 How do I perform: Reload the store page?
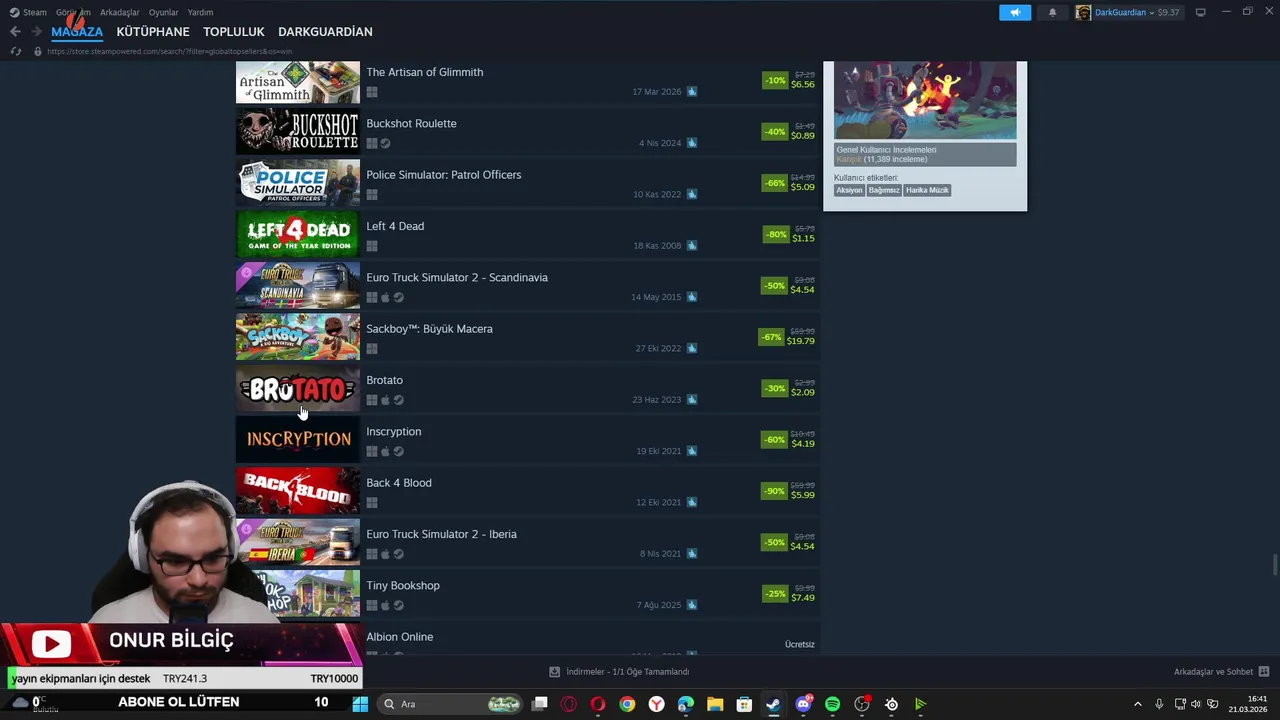[x=15, y=51]
